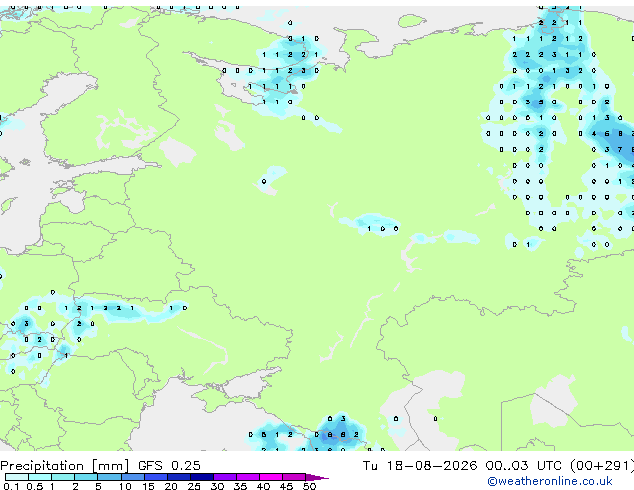634x490 pixels.
Task: Pick the 1–2 mm legend color swatch
Action: (x=63, y=477)
